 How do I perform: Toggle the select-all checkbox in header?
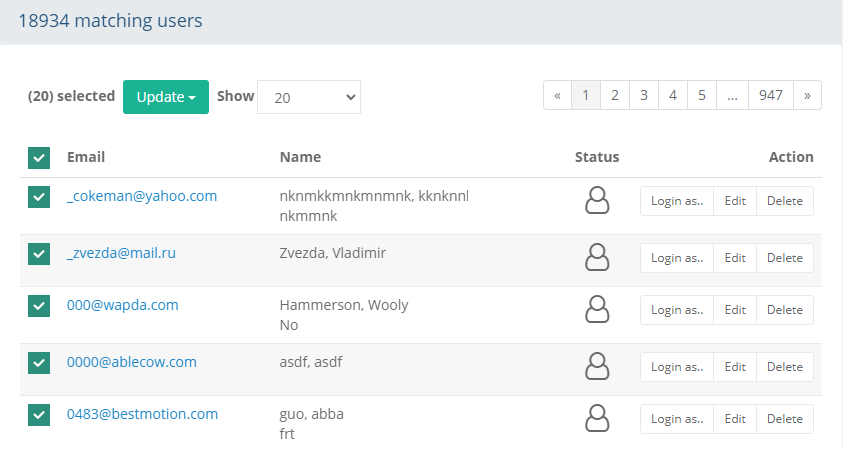pos(39,158)
